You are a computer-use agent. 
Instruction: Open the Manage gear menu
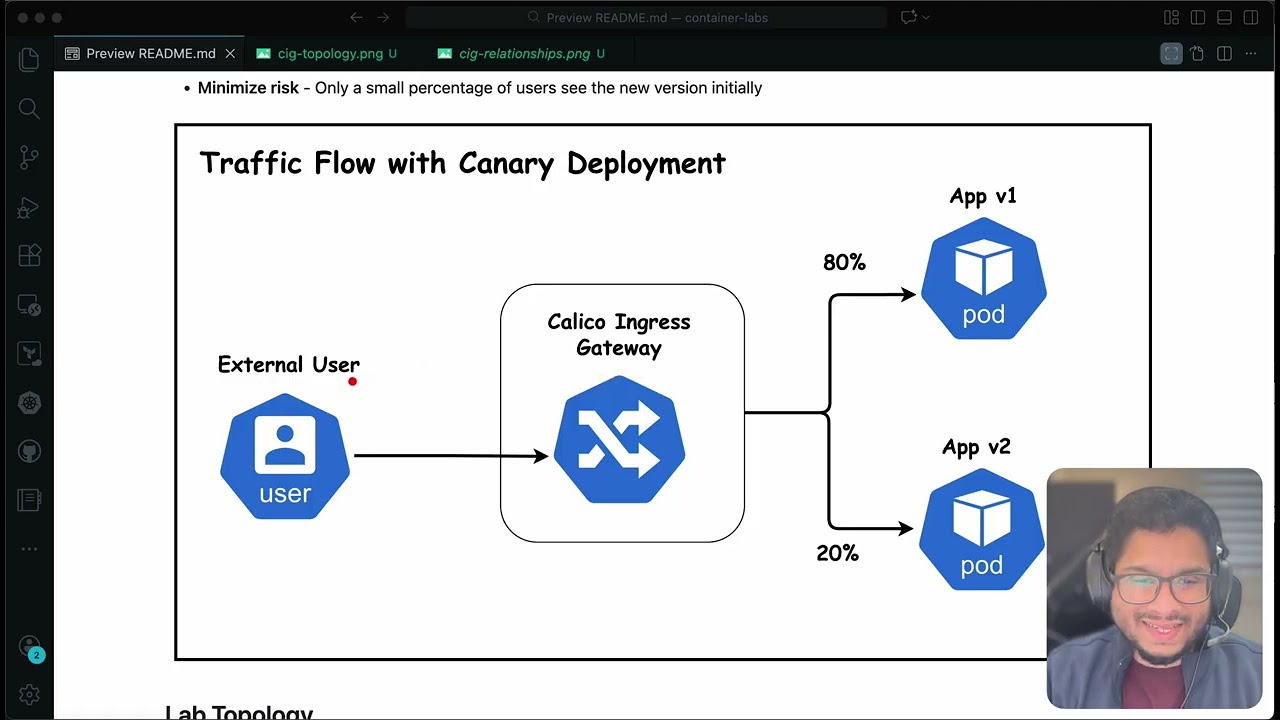point(29,694)
